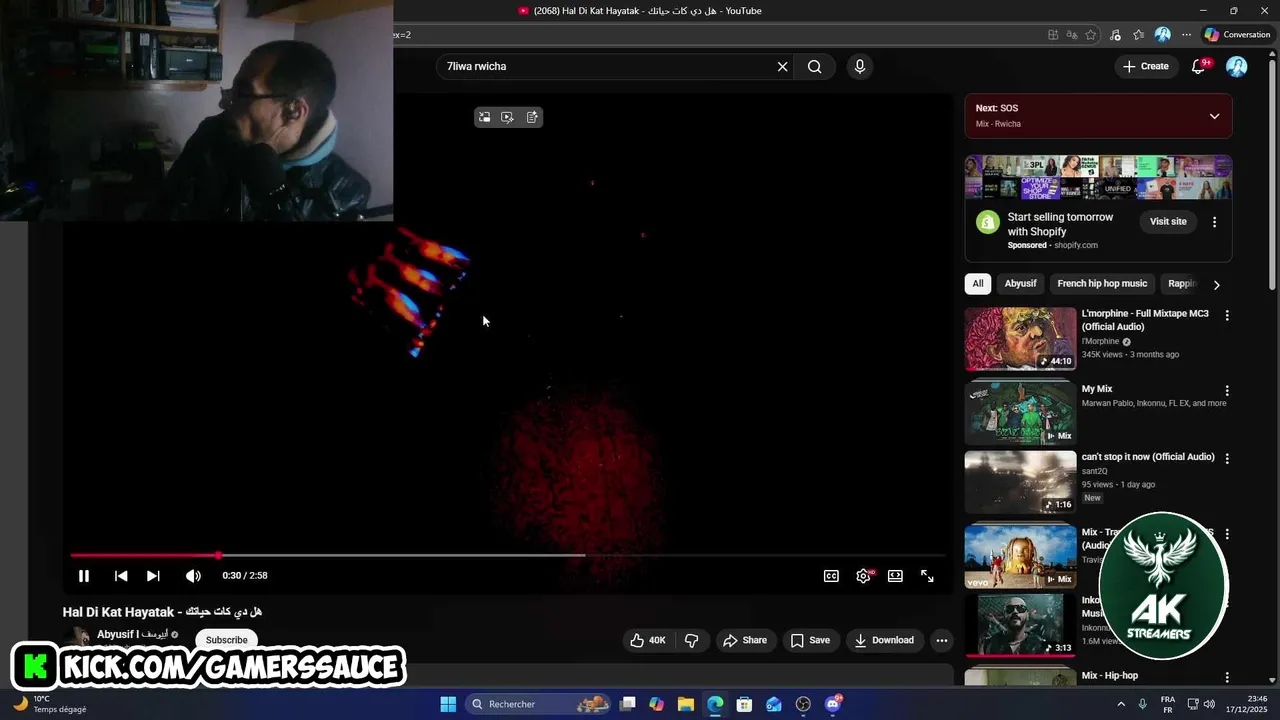Open L'morphine Full Mixtape MC3 thumbnail
1280x720 pixels.
(1020, 339)
